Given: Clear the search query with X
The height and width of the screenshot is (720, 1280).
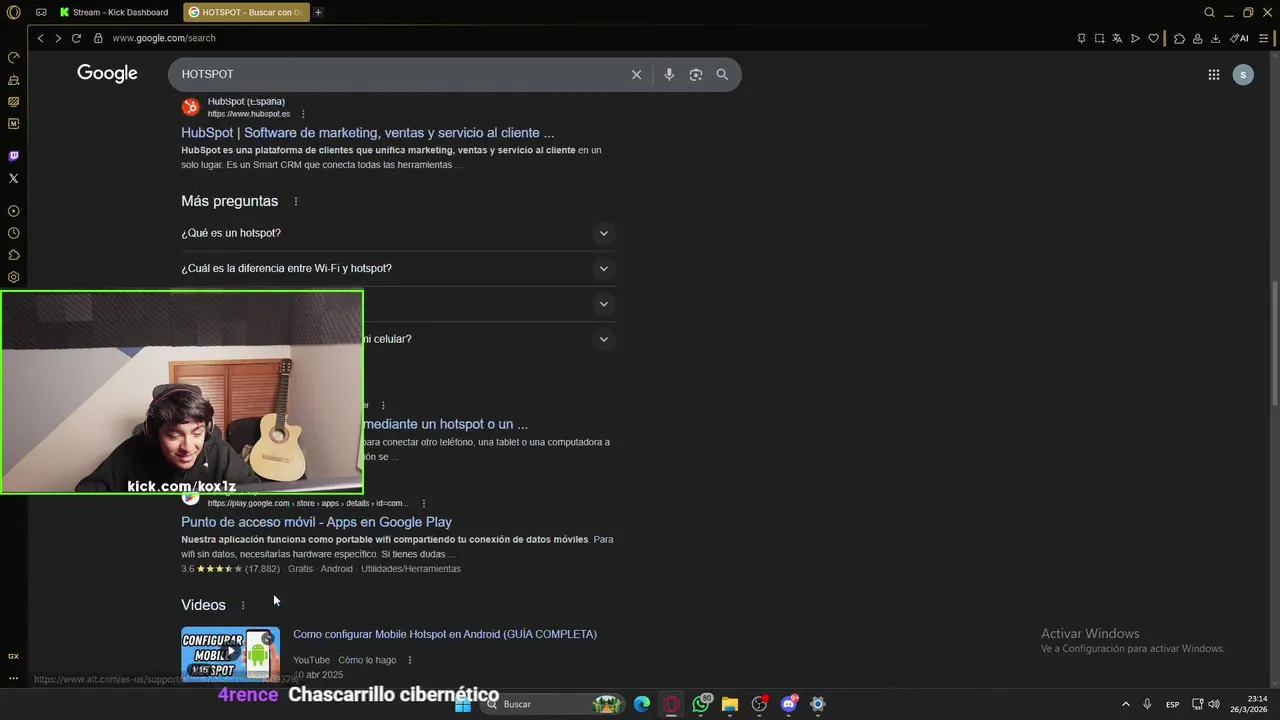Looking at the screenshot, I should (636, 74).
